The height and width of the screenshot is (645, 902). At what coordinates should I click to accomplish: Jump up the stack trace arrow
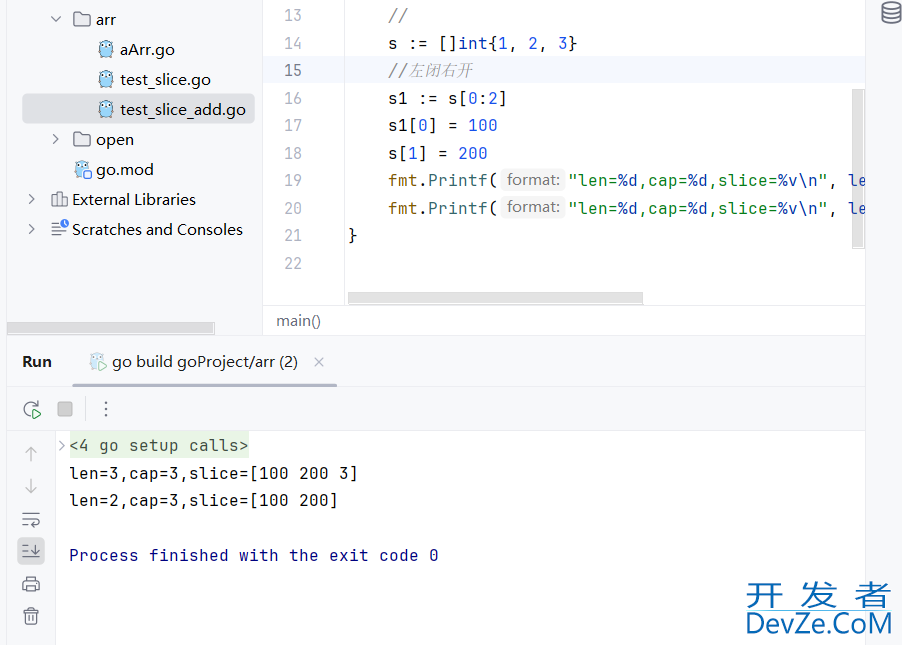point(31,454)
